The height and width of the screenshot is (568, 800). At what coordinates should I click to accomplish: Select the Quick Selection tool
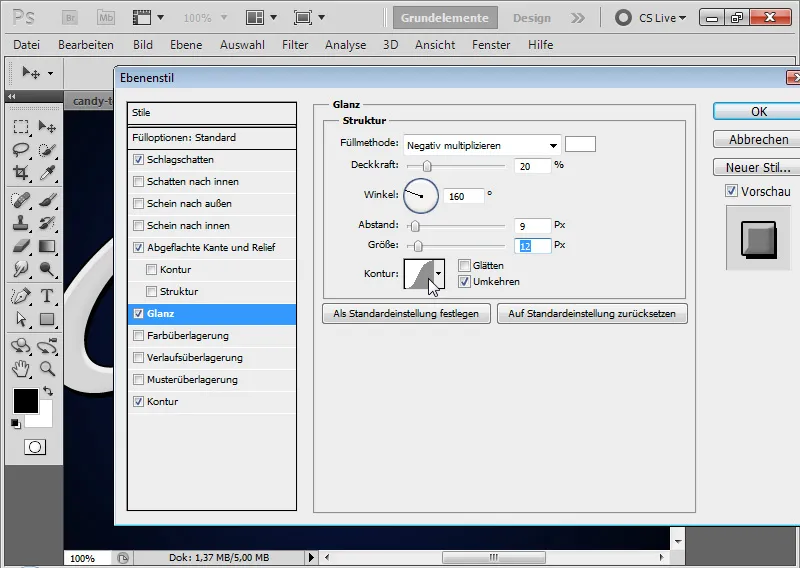click(47, 150)
